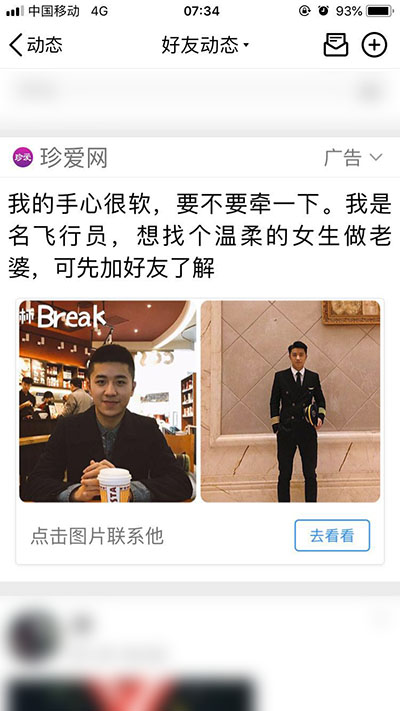Screen dimensions: 400x711
Task: Expand the 好友动态 dropdown title
Action: point(205,45)
